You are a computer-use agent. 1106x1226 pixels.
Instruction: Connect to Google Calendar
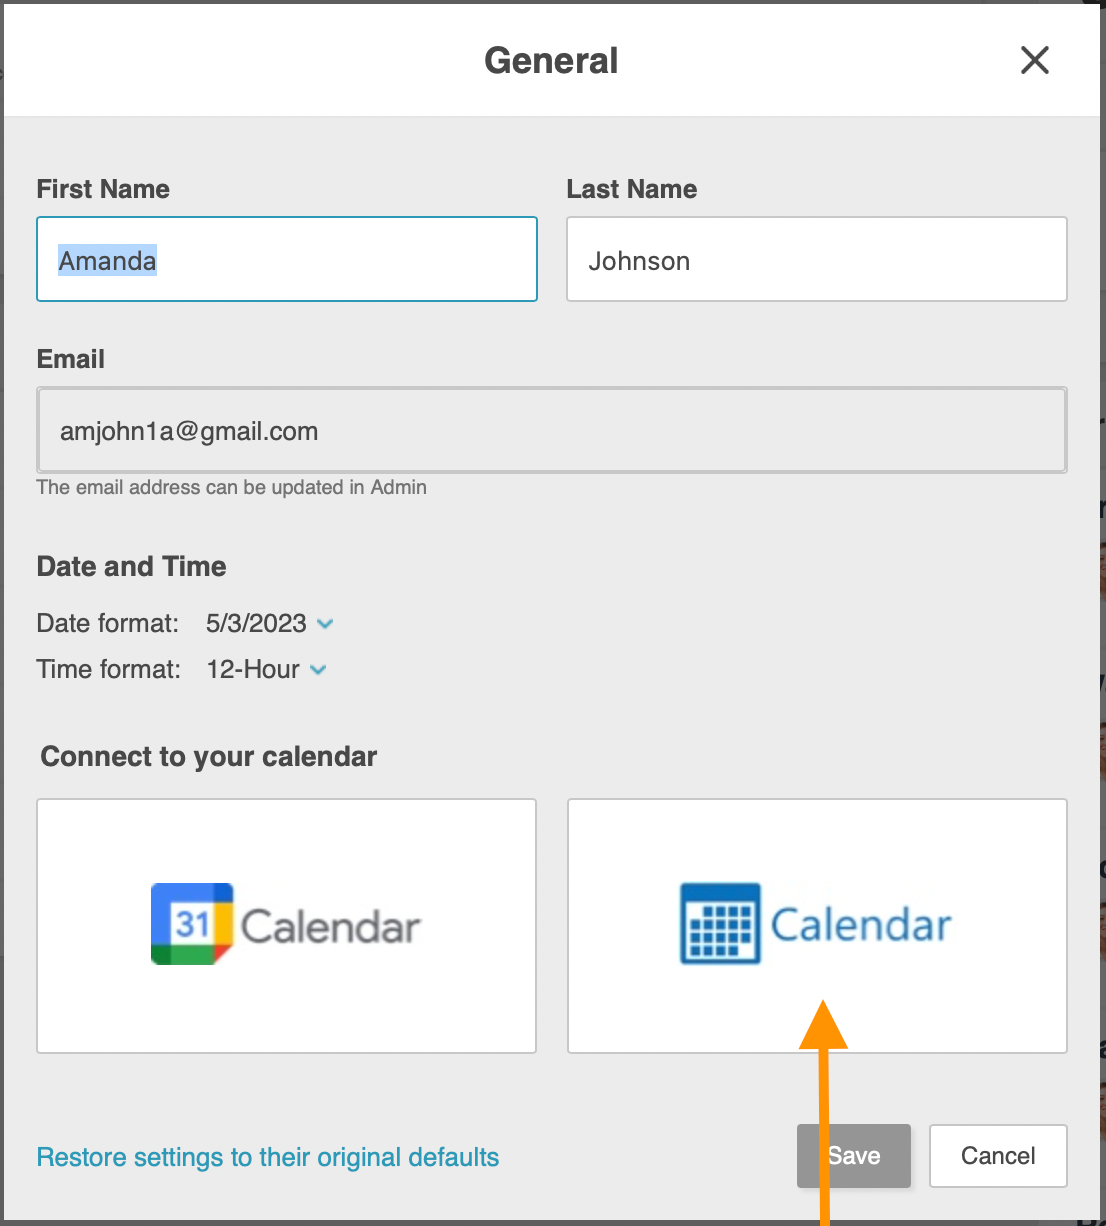pyautogui.click(x=286, y=924)
